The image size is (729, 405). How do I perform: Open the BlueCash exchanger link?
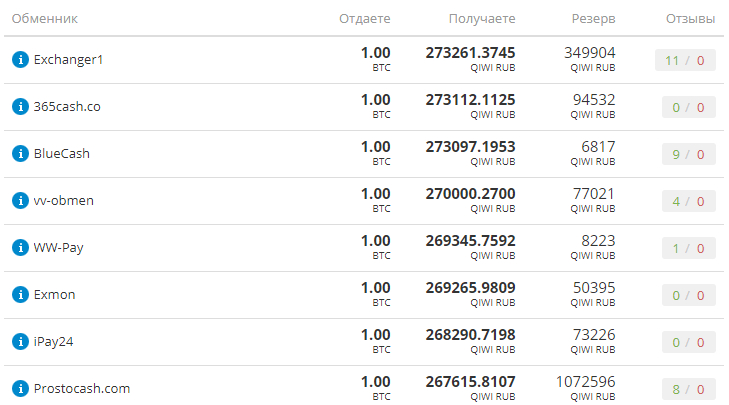coord(61,153)
